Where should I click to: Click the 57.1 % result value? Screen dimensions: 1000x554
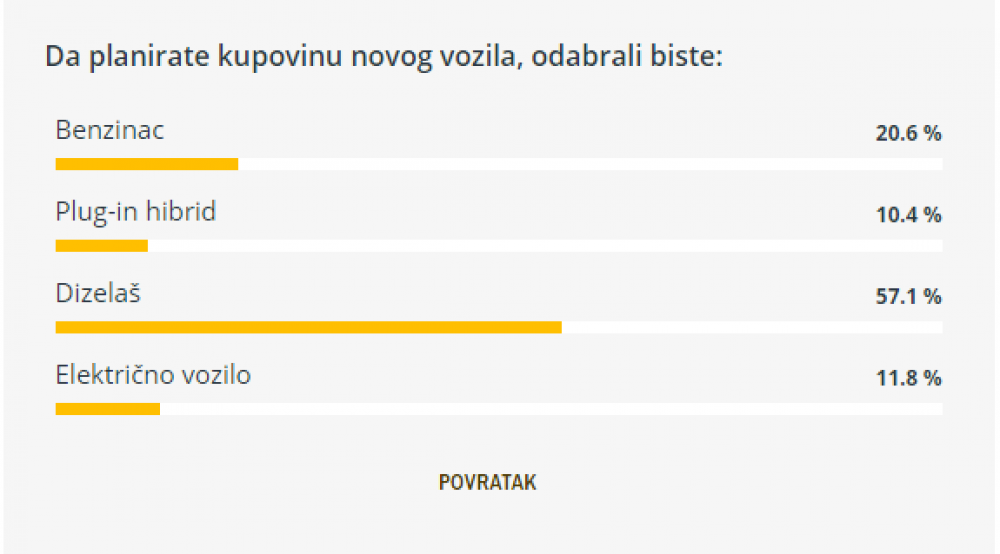(x=908, y=296)
